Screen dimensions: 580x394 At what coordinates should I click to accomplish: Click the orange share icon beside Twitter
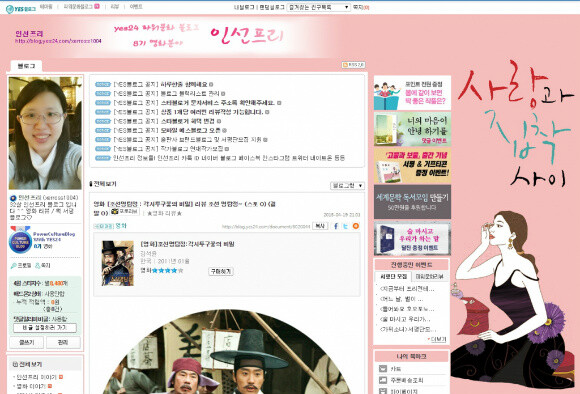point(355,226)
